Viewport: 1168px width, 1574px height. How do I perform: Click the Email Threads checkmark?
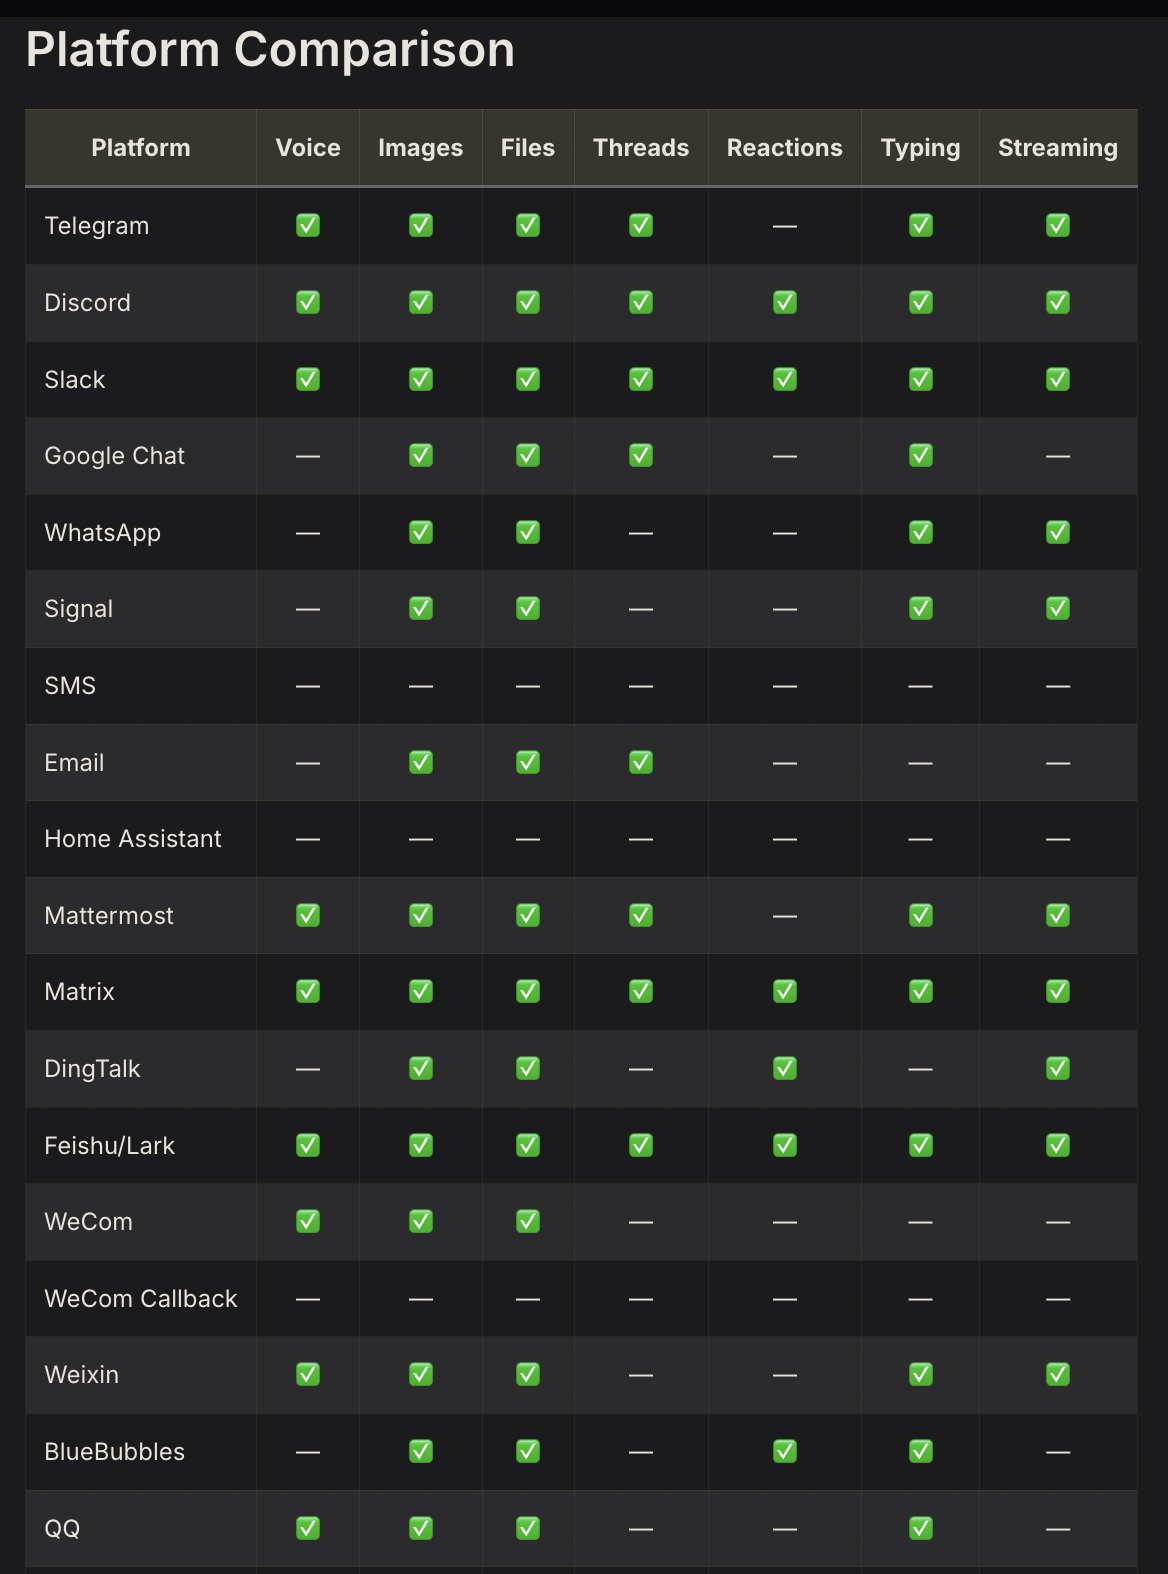641,762
